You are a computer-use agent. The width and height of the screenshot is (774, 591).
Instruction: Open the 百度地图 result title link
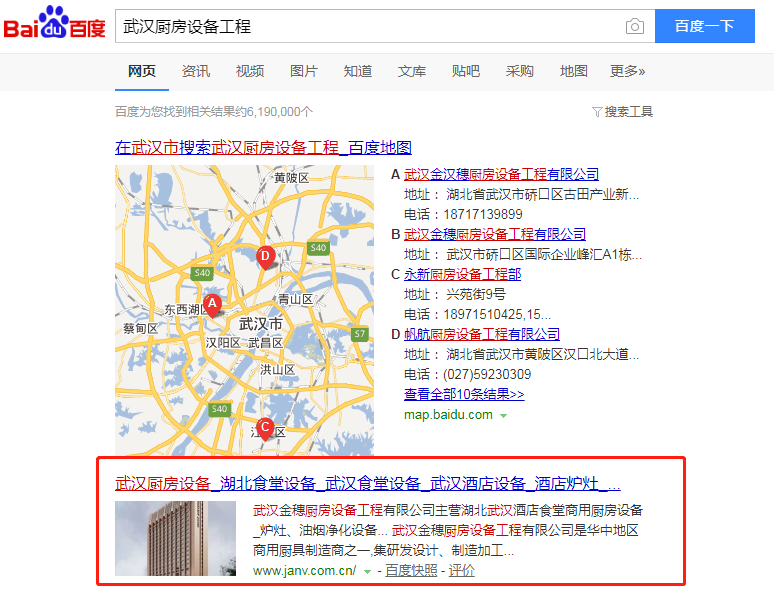(263, 147)
